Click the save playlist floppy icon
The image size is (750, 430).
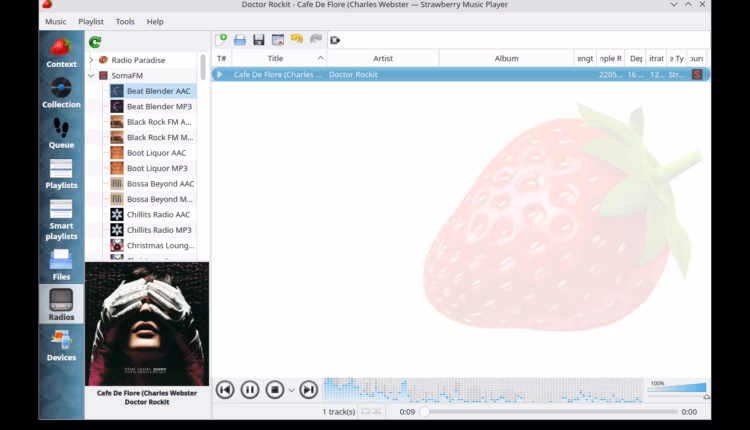pyautogui.click(x=259, y=40)
